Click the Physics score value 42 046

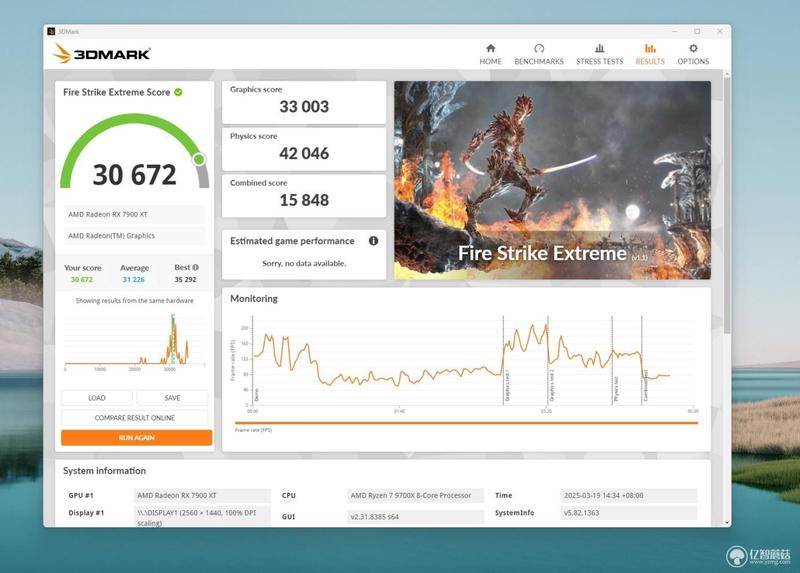pyautogui.click(x=304, y=154)
